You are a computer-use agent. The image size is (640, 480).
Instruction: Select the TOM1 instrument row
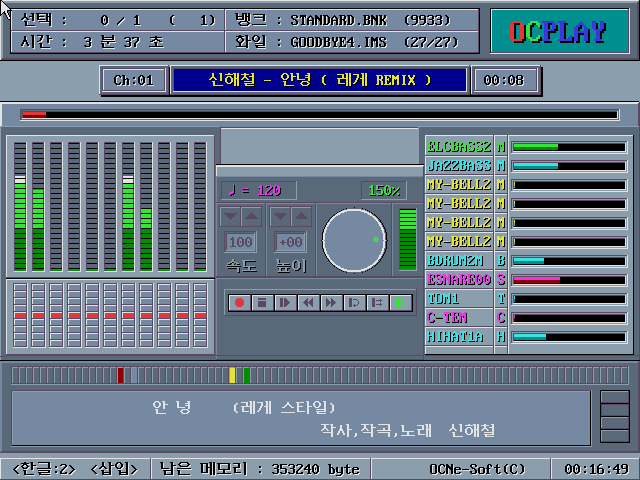click(x=459, y=299)
